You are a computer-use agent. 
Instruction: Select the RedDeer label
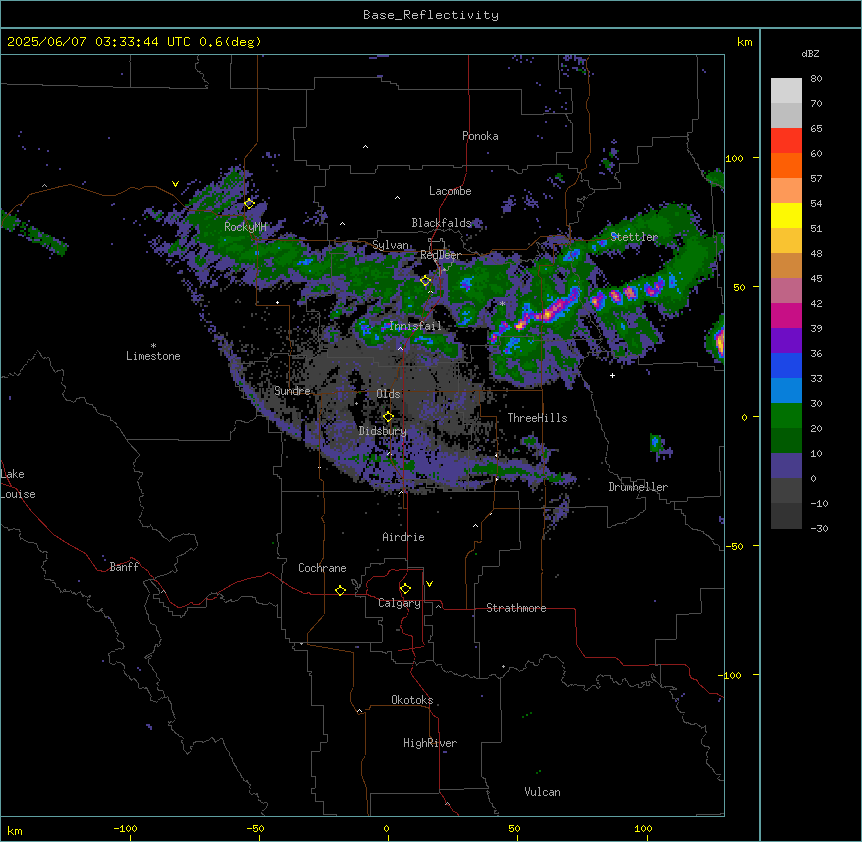click(x=440, y=255)
